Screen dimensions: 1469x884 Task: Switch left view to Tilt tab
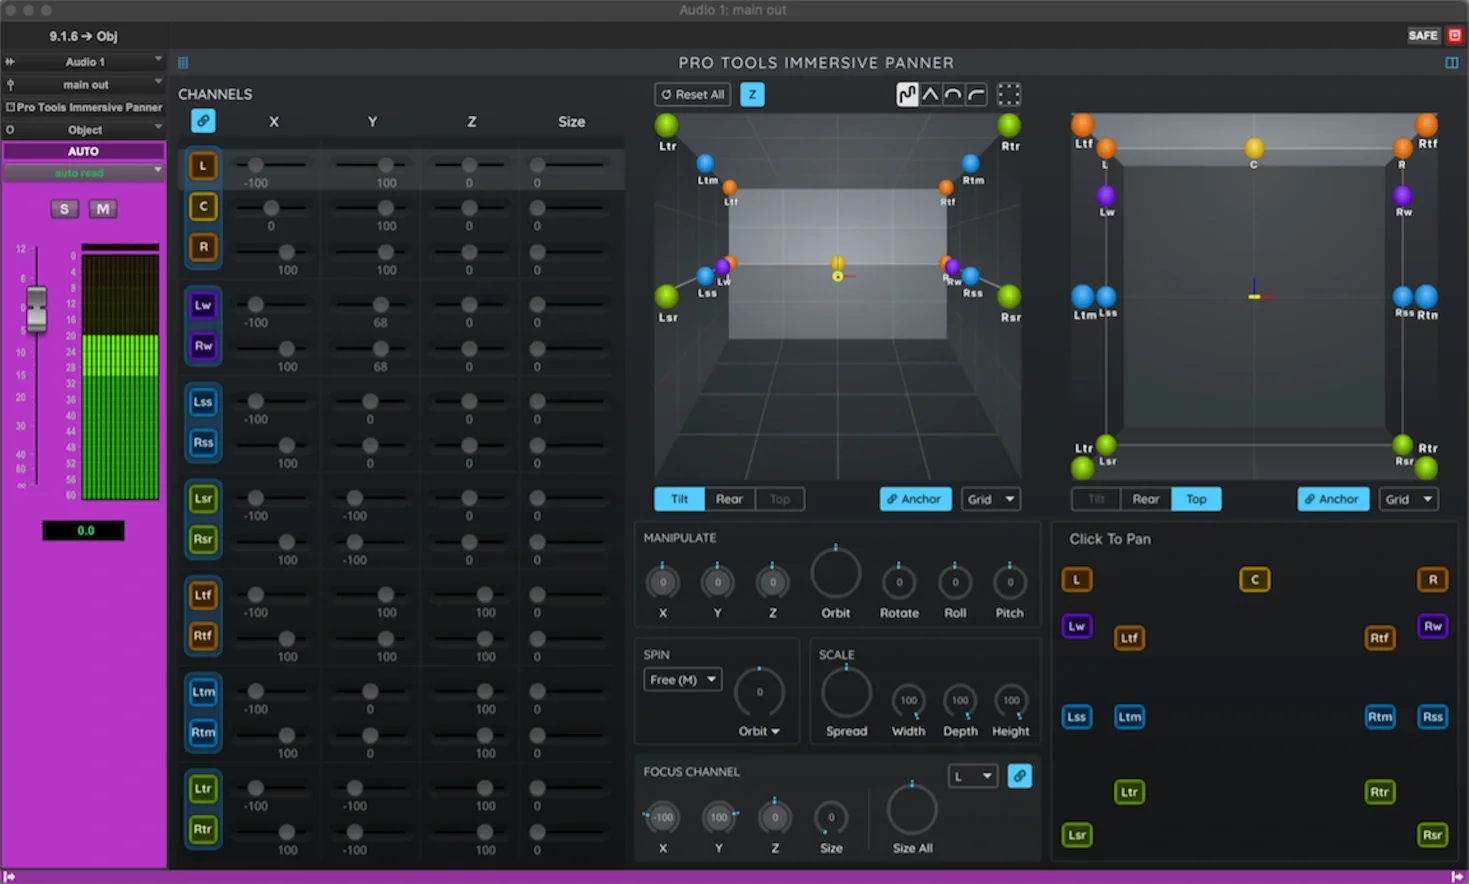(x=680, y=499)
